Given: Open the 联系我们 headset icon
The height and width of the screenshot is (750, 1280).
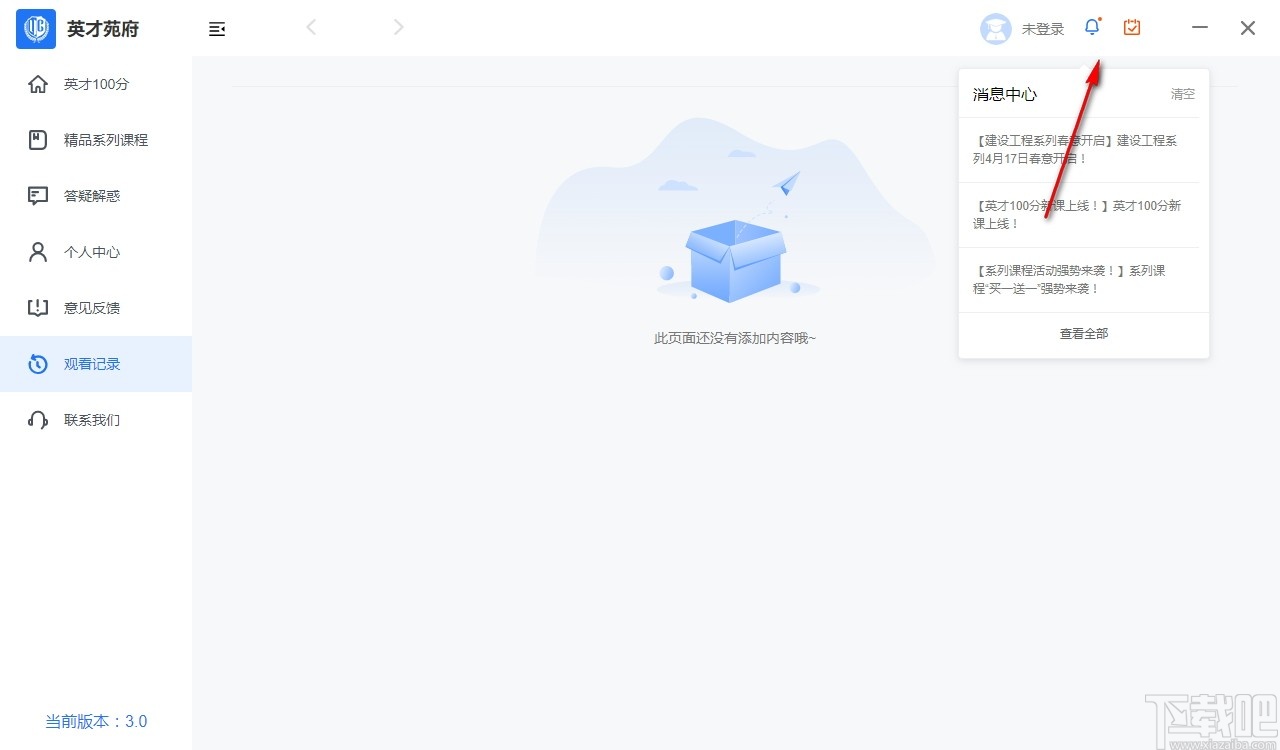Looking at the screenshot, I should pos(38,420).
